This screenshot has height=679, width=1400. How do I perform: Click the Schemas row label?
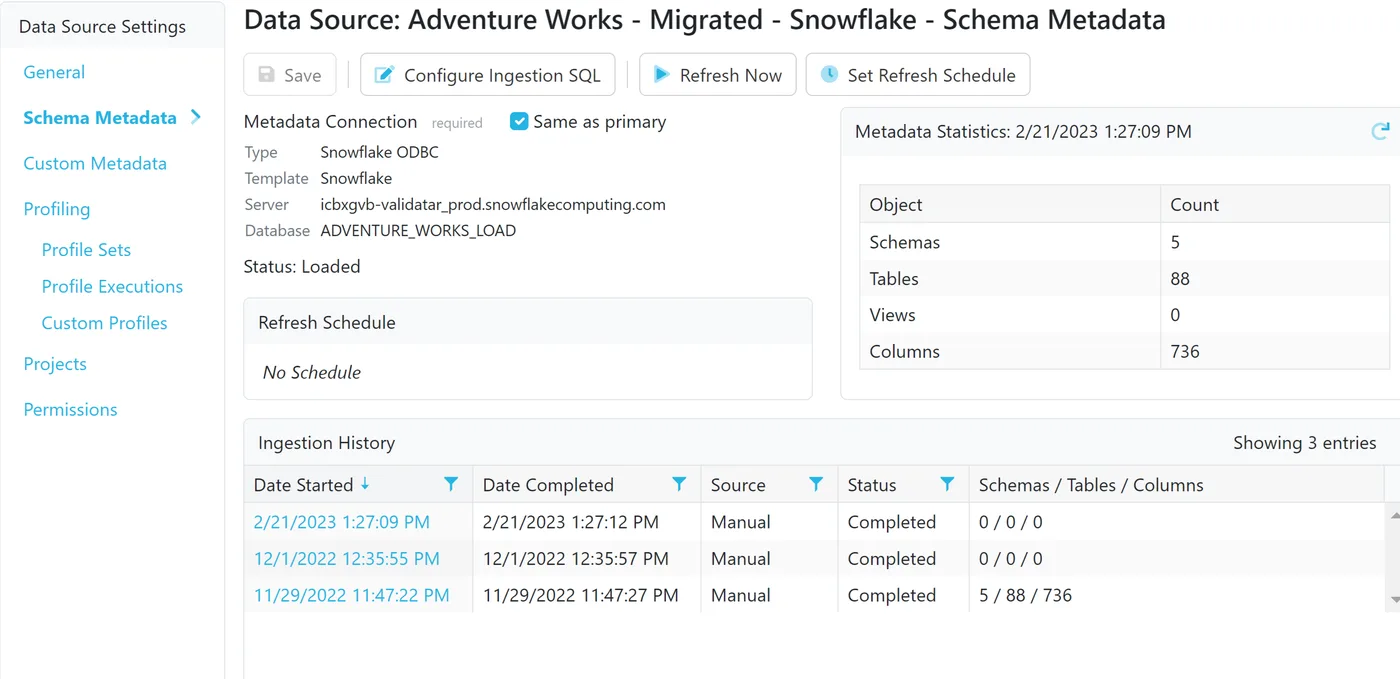[x=905, y=242]
